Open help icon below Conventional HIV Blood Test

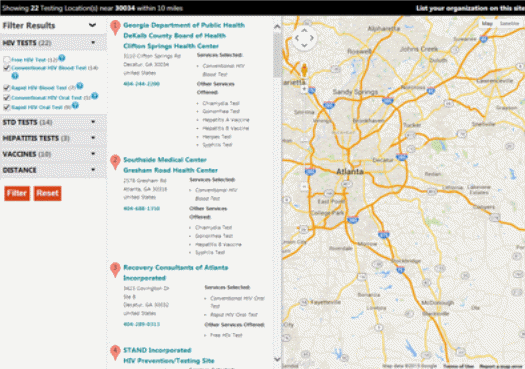(x=15, y=76)
